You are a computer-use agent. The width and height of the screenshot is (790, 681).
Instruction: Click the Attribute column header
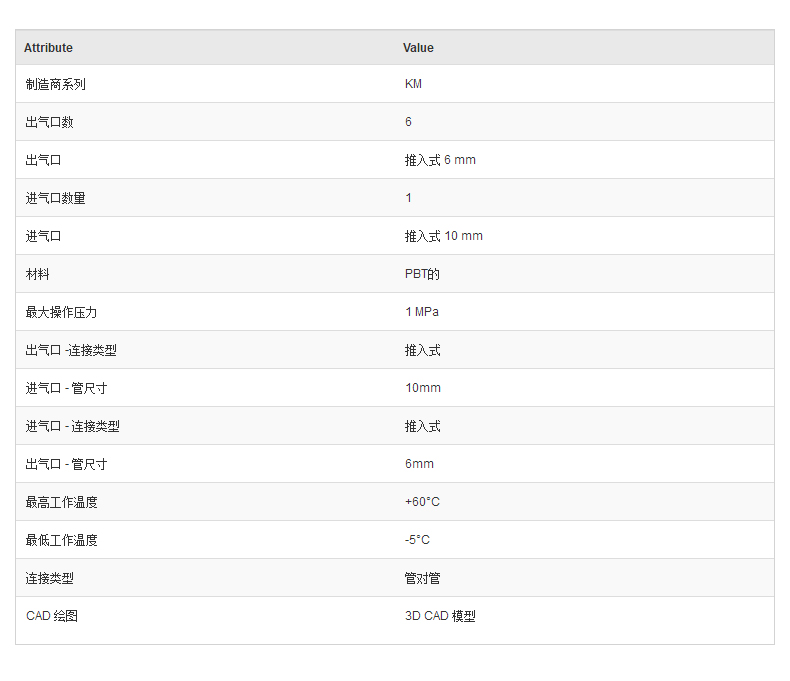point(48,48)
